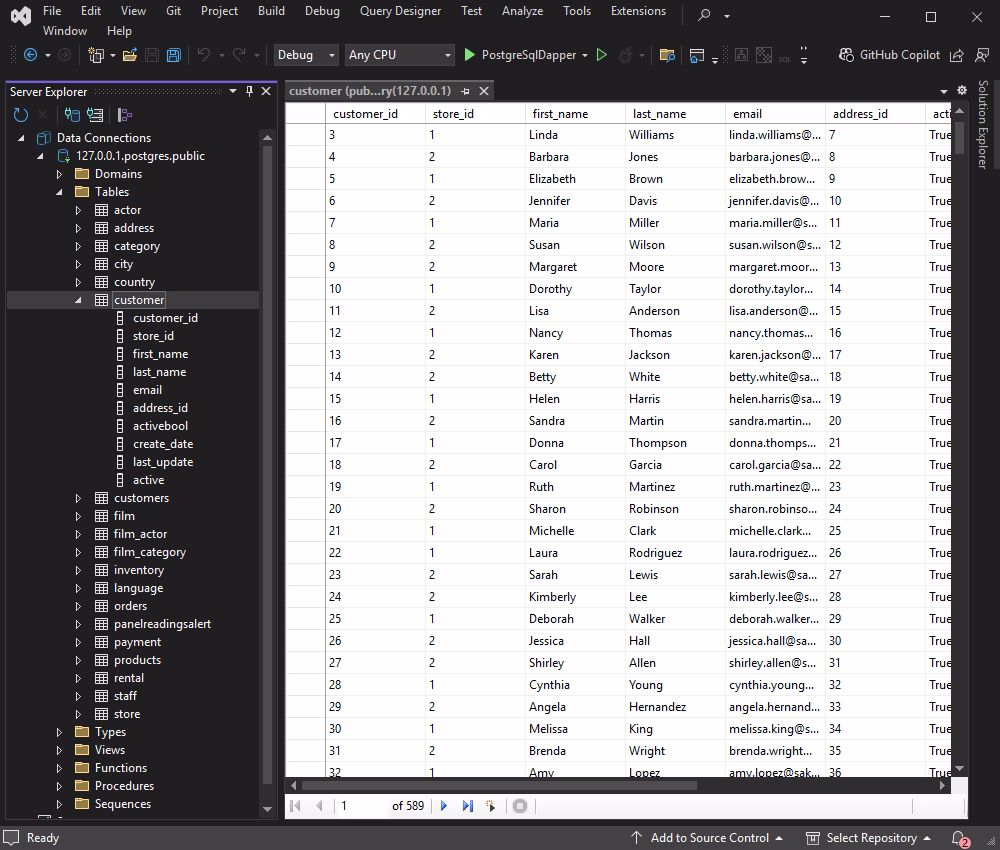Screen dimensions: 1000x850
Task: Add a new row using the navigator plus icon
Action: click(492, 805)
